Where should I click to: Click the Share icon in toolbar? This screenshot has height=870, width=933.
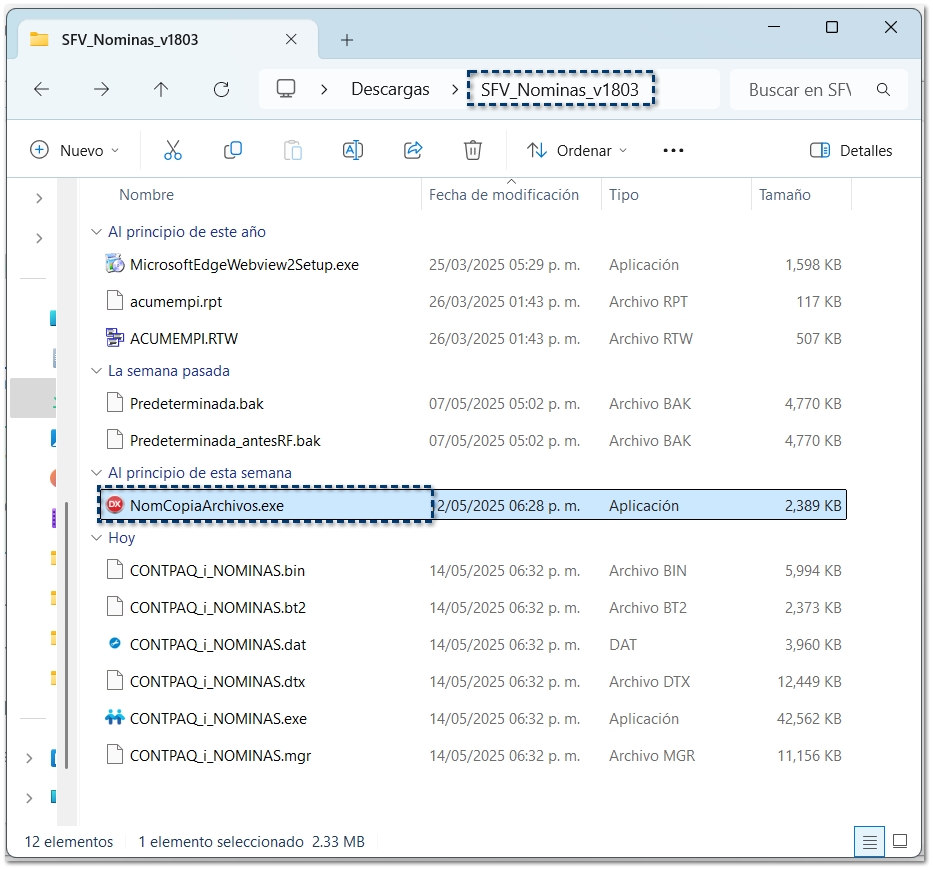[x=413, y=150]
